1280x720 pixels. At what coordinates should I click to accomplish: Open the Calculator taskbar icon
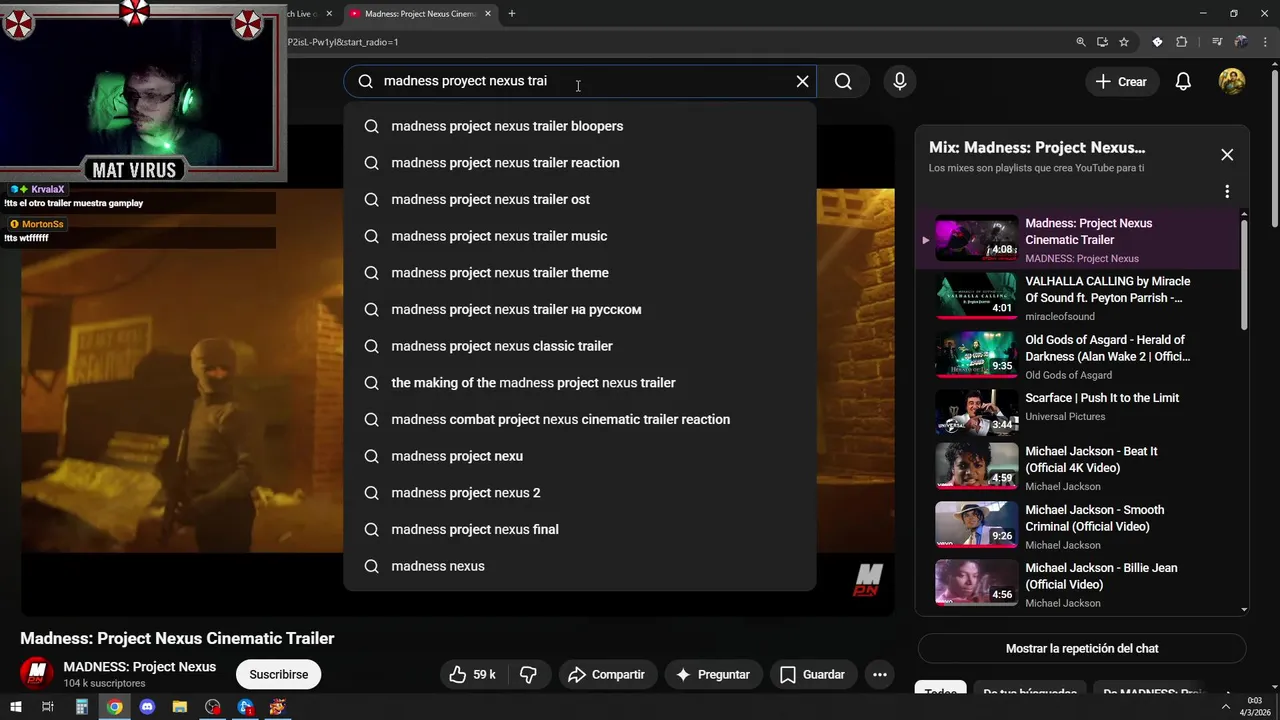coord(82,707)
